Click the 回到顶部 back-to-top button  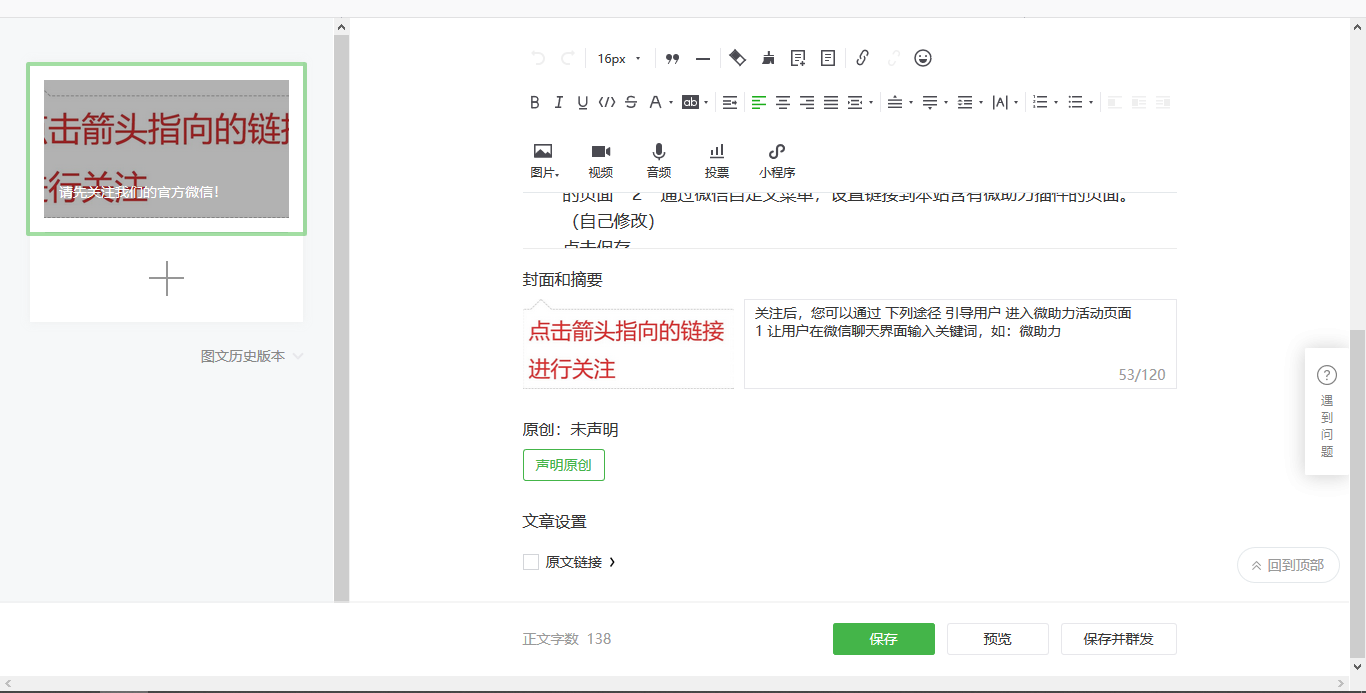(x=1288, y=565)
